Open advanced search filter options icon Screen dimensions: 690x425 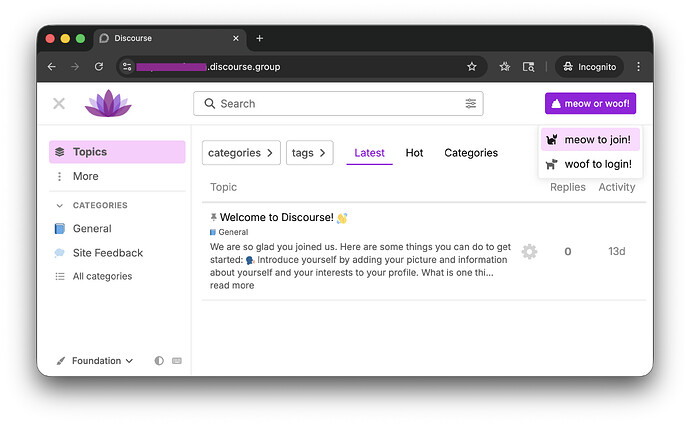470,103
